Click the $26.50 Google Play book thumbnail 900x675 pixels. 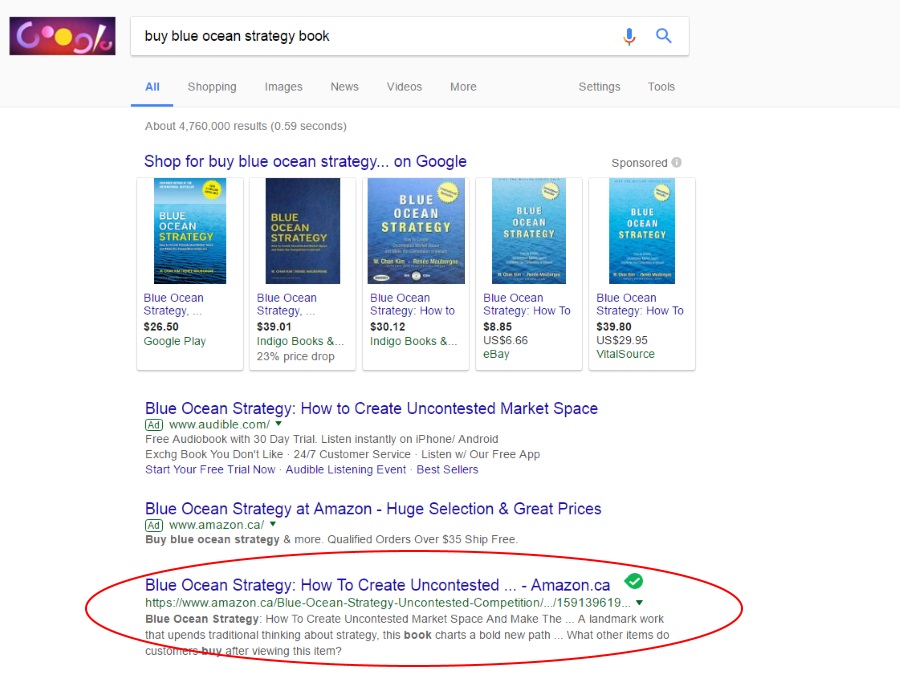pyautogui.click(x=189, y=230)
